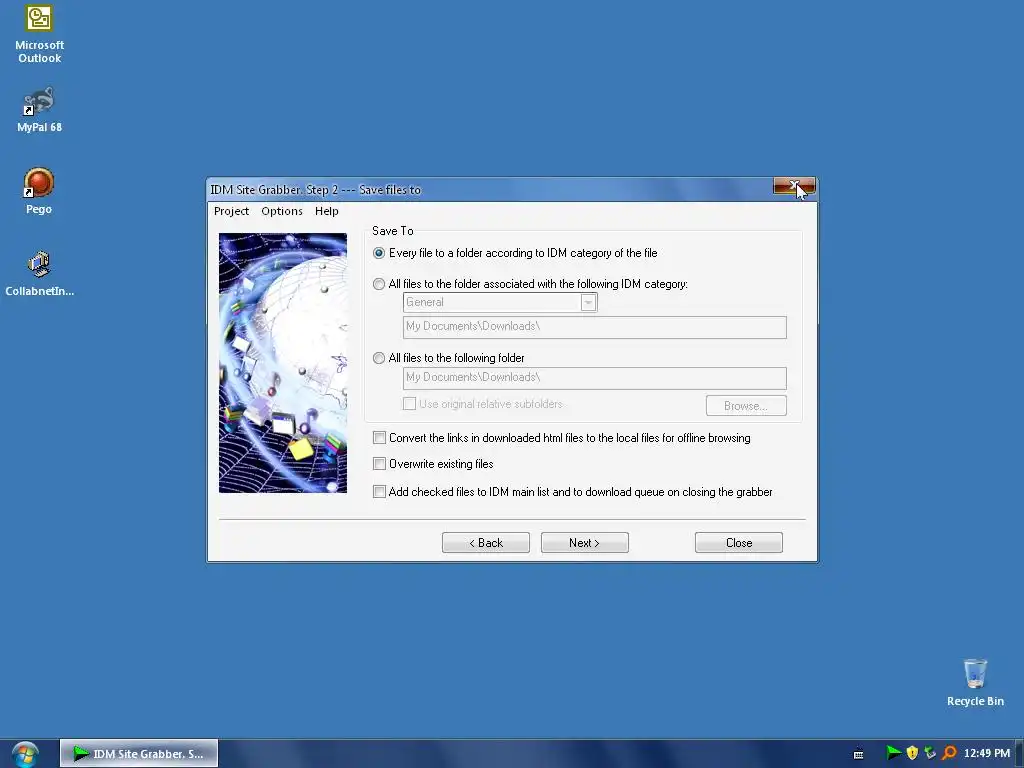
Task: Click the IDM Site Grabber taskbar button
Action: (139, 754)
